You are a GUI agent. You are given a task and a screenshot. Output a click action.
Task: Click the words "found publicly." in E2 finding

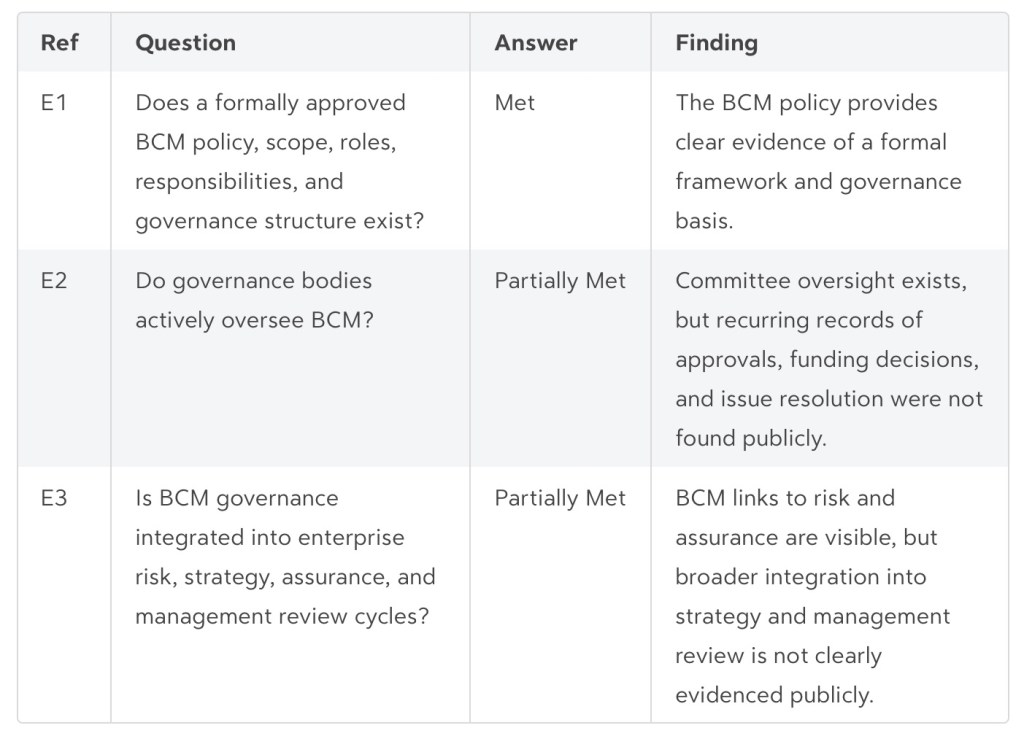pyautogui.click(x=750, y=438)
